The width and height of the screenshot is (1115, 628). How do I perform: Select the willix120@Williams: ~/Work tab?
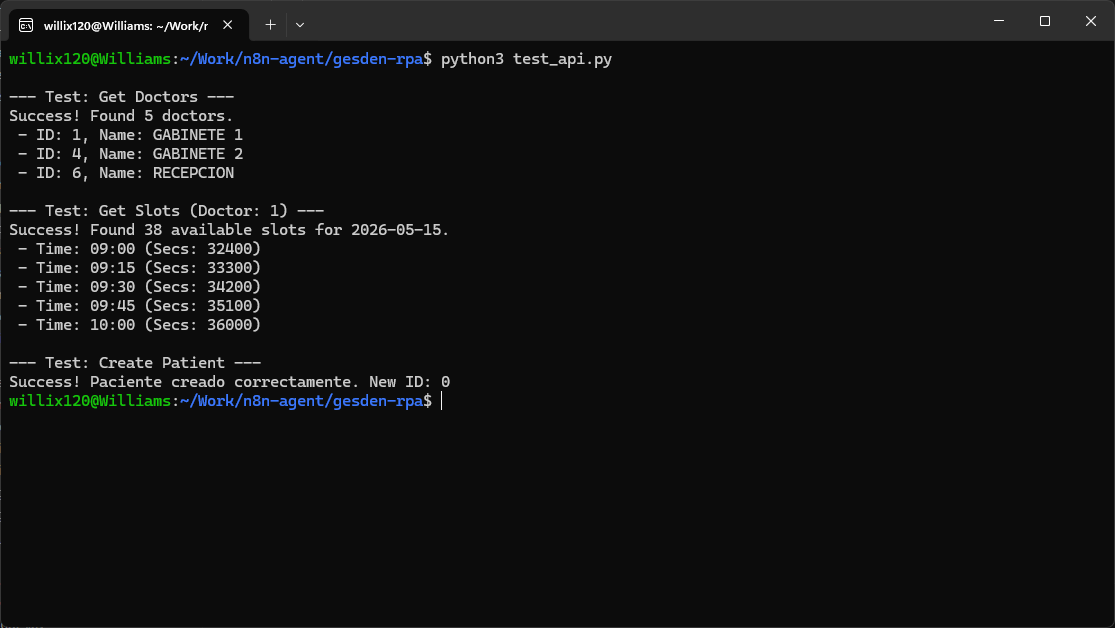tap(129, 26)
